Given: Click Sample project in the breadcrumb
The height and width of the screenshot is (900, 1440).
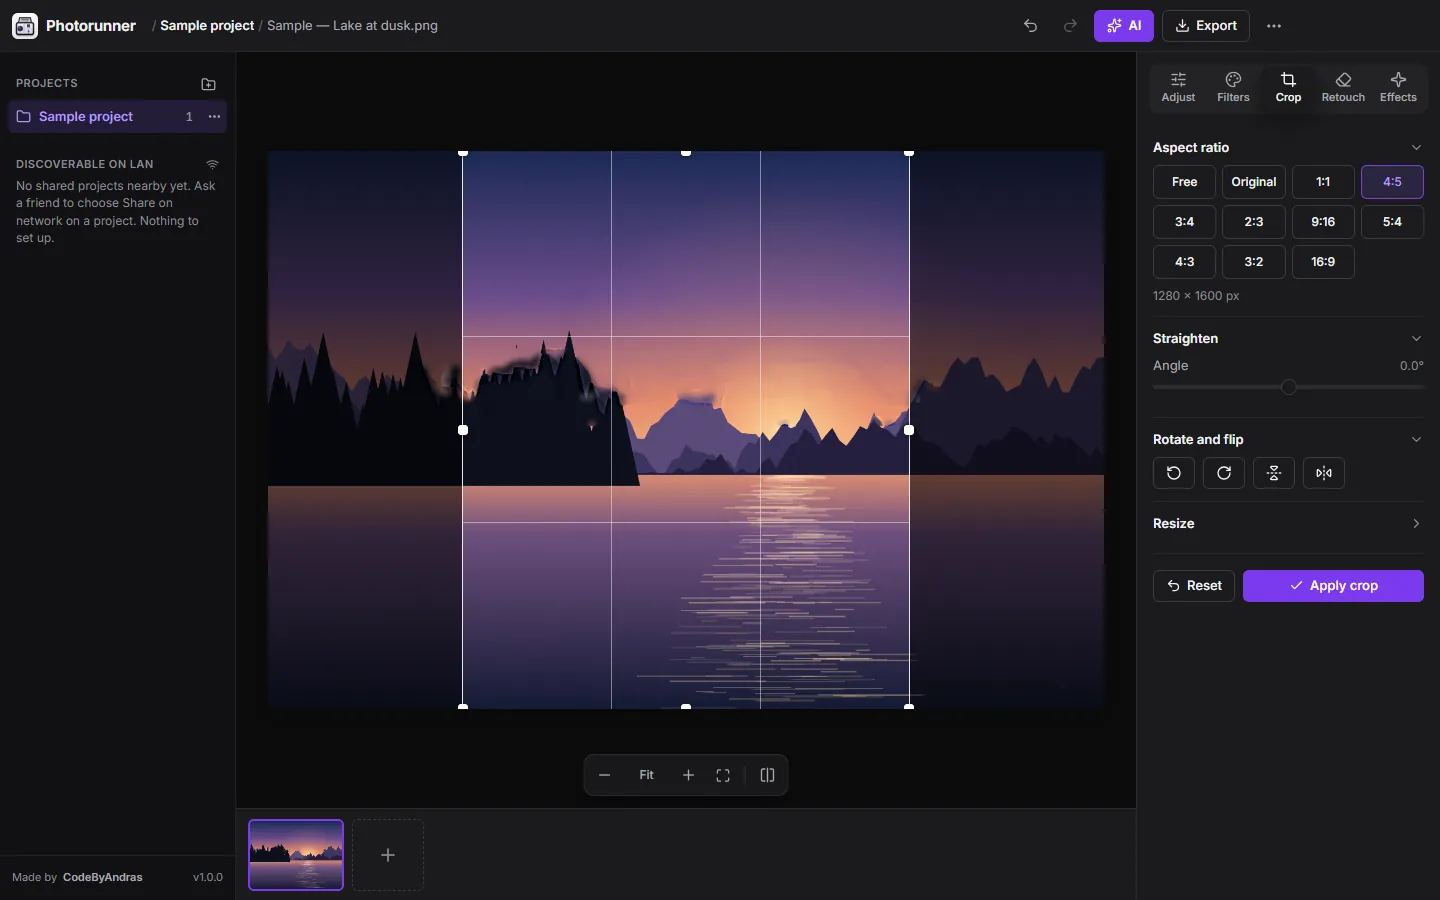Looking at the screenshot, I should pyautogui.click(x=207, y=26).
